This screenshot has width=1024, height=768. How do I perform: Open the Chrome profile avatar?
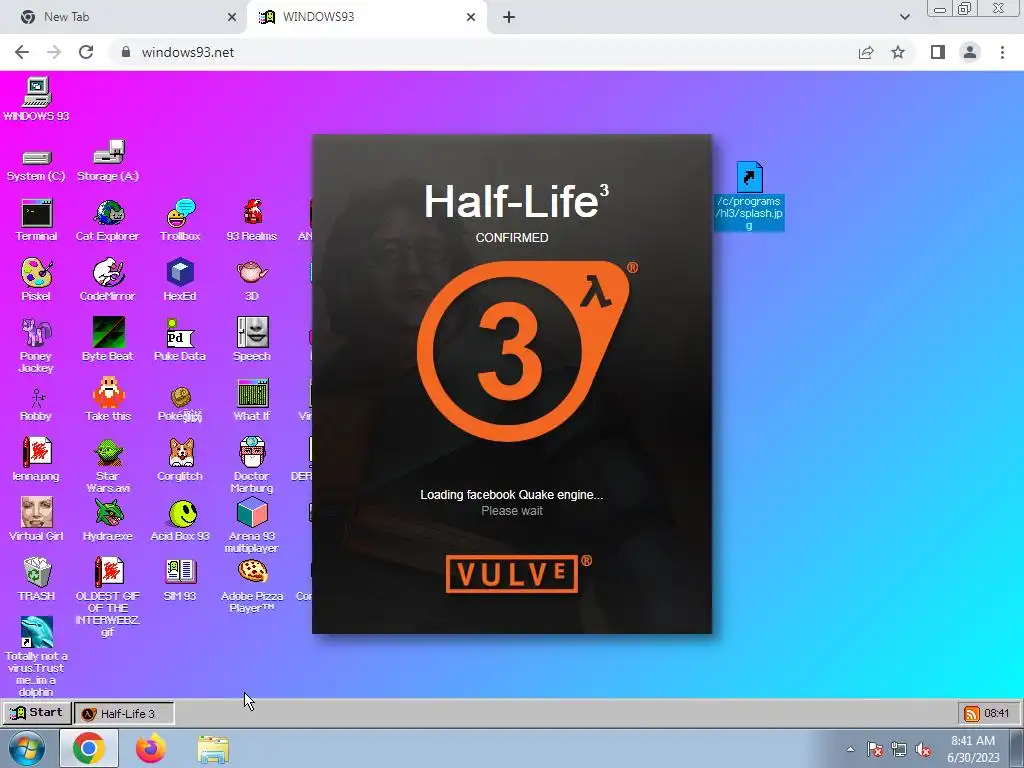click(x=970, y=52)
